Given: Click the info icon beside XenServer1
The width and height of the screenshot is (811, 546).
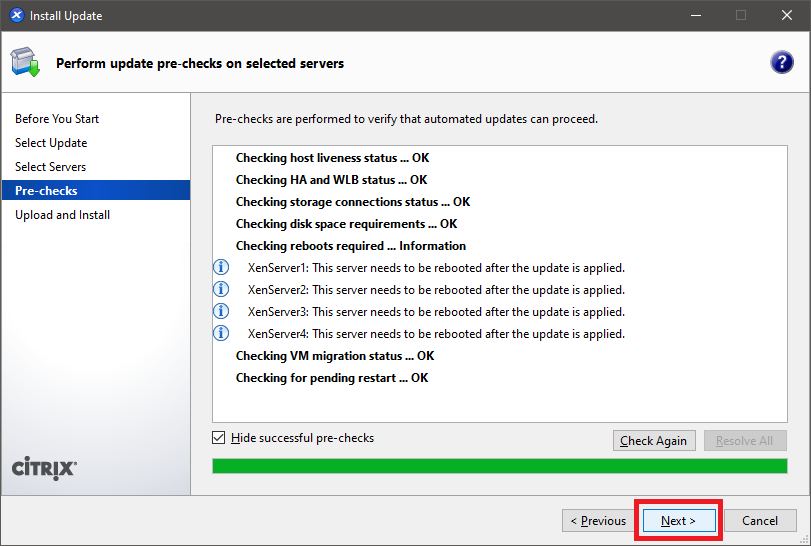Looking at the screenshot, I should coord(222,268).
